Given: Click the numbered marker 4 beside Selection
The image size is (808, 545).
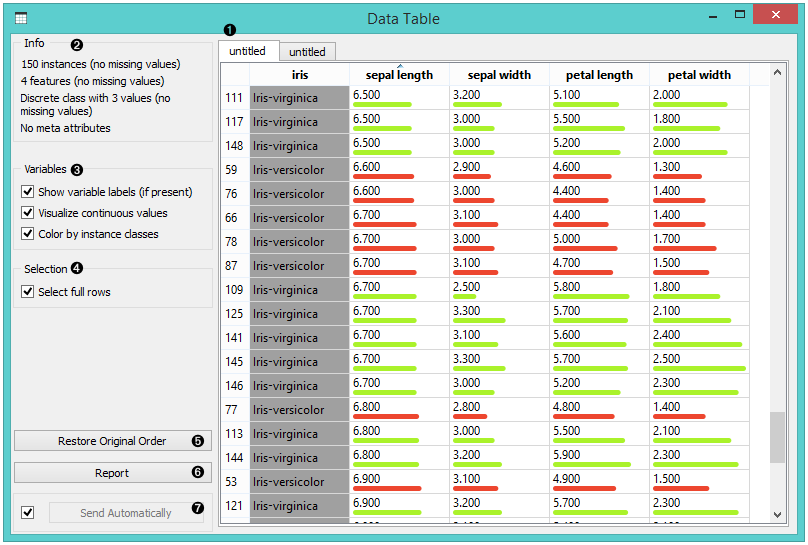Looking at the screenshot, I should click(77, 269).
